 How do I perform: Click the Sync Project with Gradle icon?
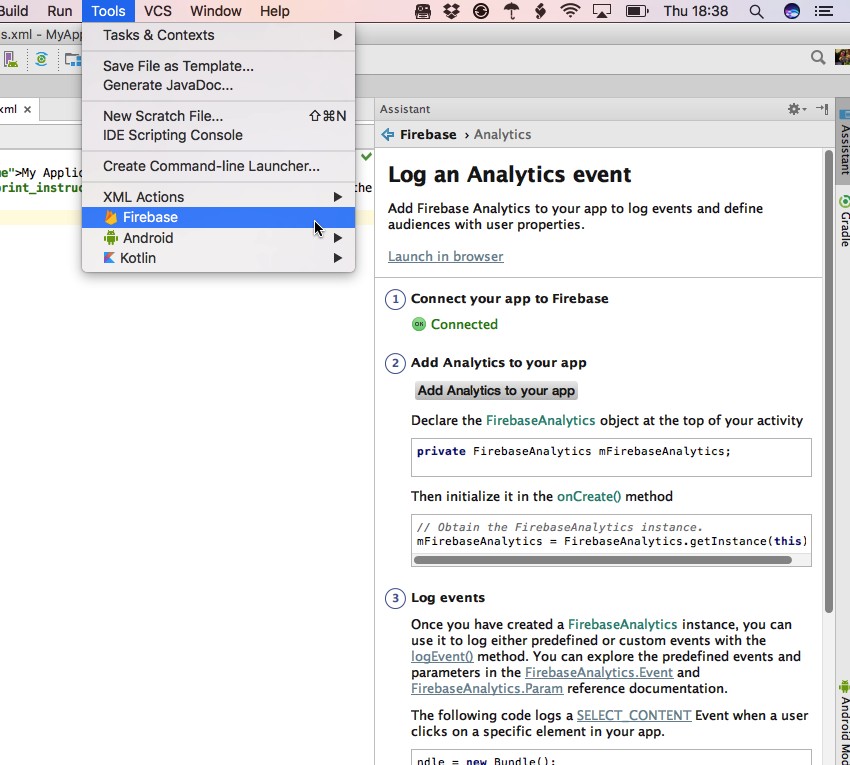point(41,59)
